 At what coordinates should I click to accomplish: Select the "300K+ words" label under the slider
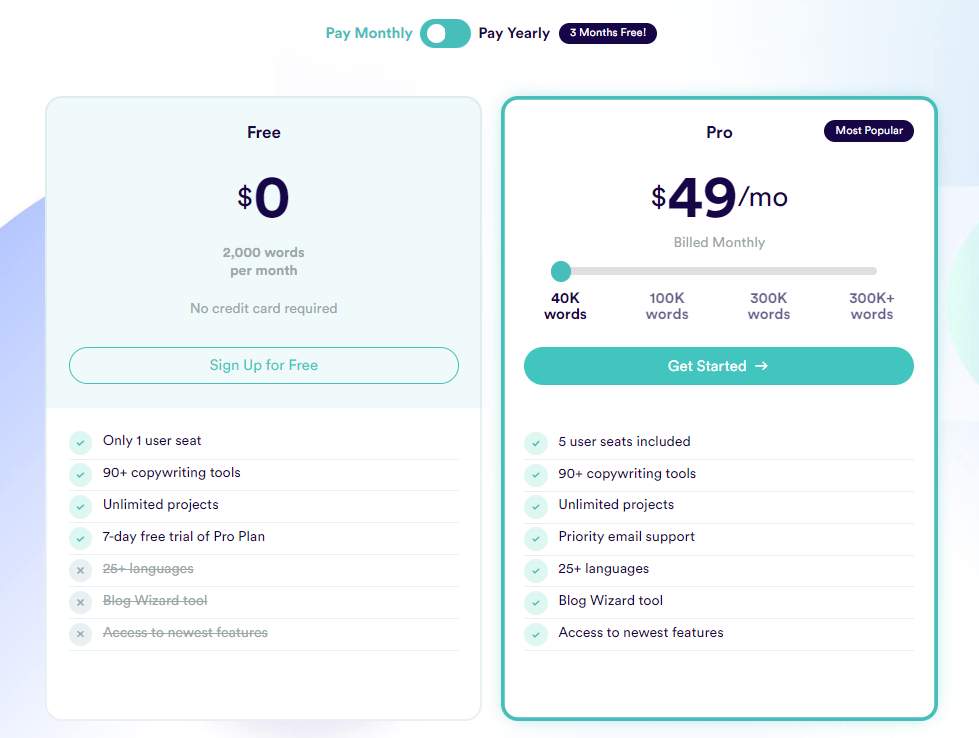click(x=871, y=306)
